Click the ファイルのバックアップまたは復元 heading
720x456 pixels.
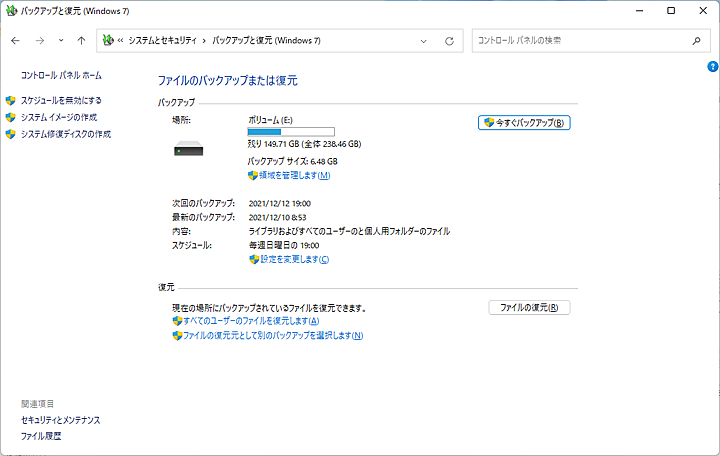(228, 80)
